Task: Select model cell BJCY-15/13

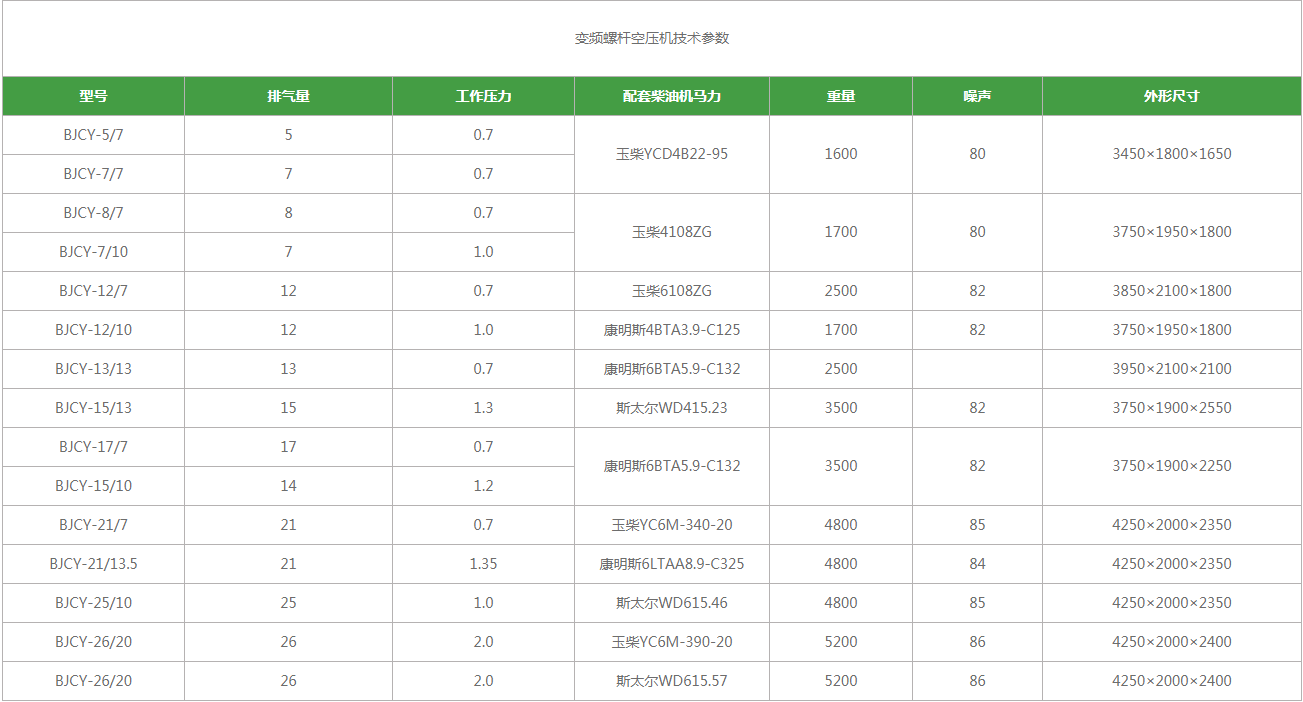Action: pyautogui.click(x=93, y=408)
